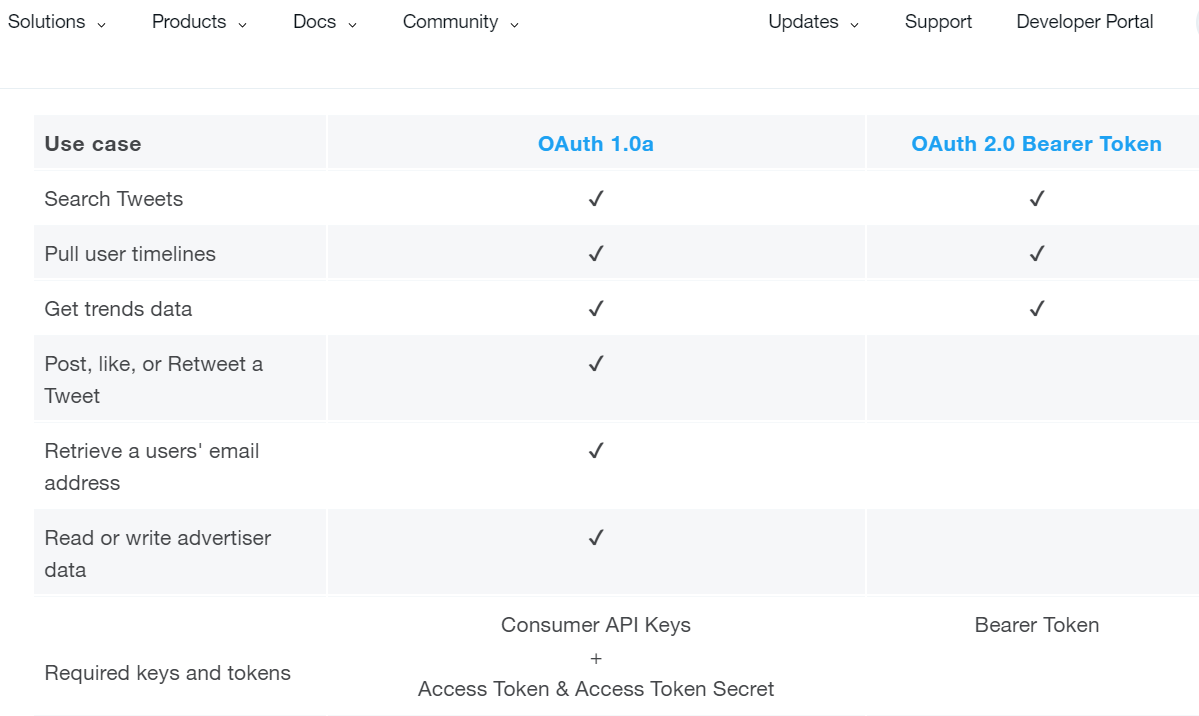This screenshot has height=716, width=1199.
Task: Click the OAuth 1.0a checkmark for Search Tweets
Action: (x=596, y=199)
